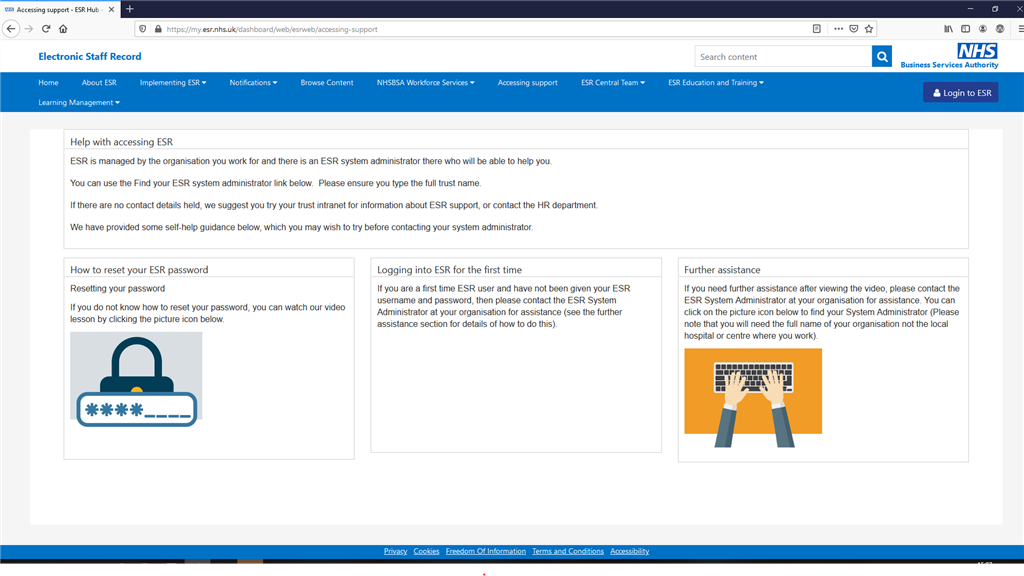Viewport: 1024px width, 576px height.
Task: Click the NHS Business Services Authority logo
Action: coord(950,56)
